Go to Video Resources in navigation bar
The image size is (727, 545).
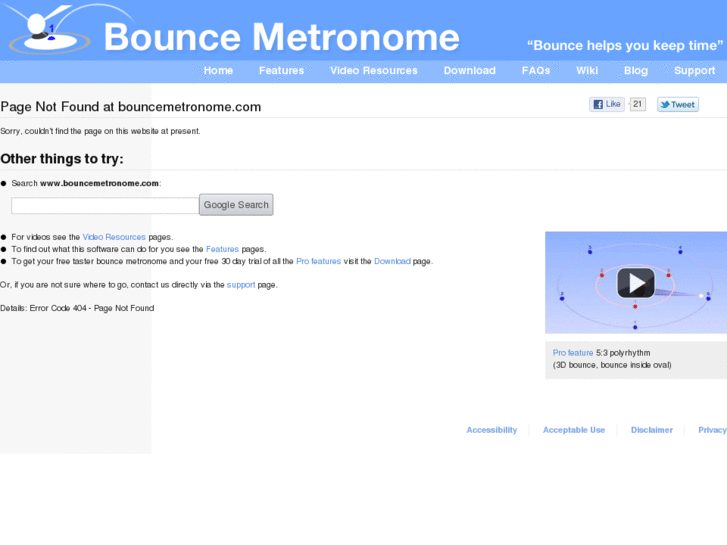(x=374, y=71)
